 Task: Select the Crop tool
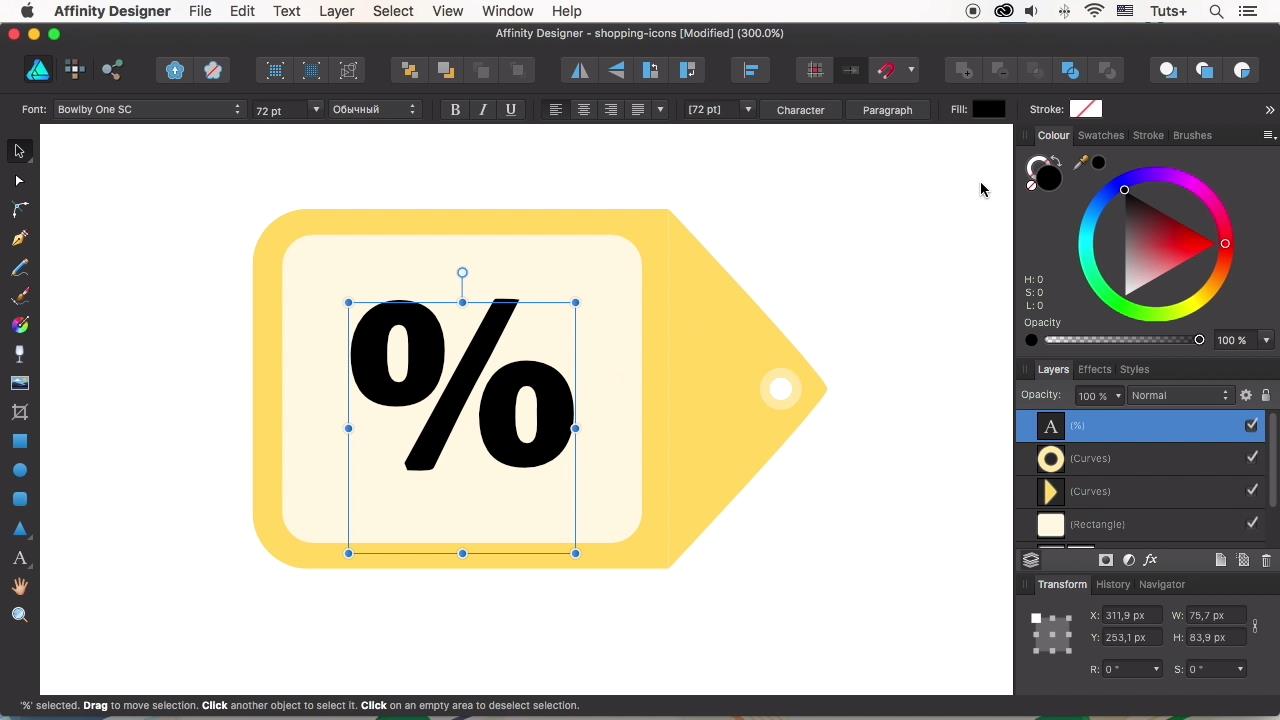pos(19,412)
